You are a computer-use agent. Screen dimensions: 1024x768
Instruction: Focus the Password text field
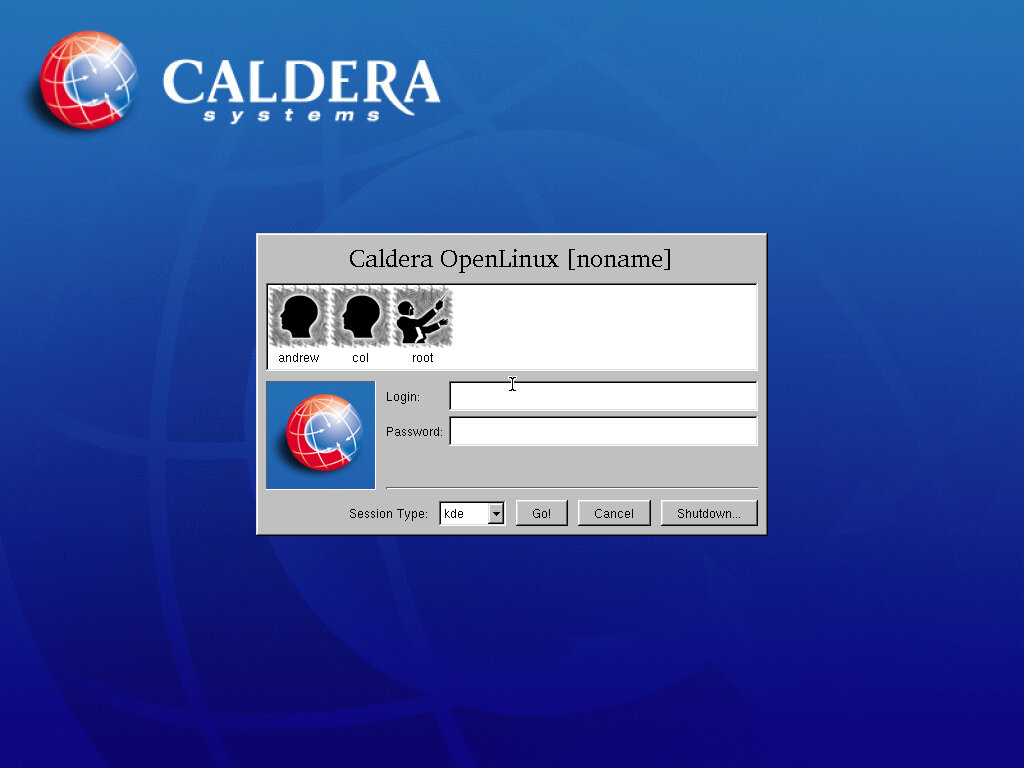point(603,431)
